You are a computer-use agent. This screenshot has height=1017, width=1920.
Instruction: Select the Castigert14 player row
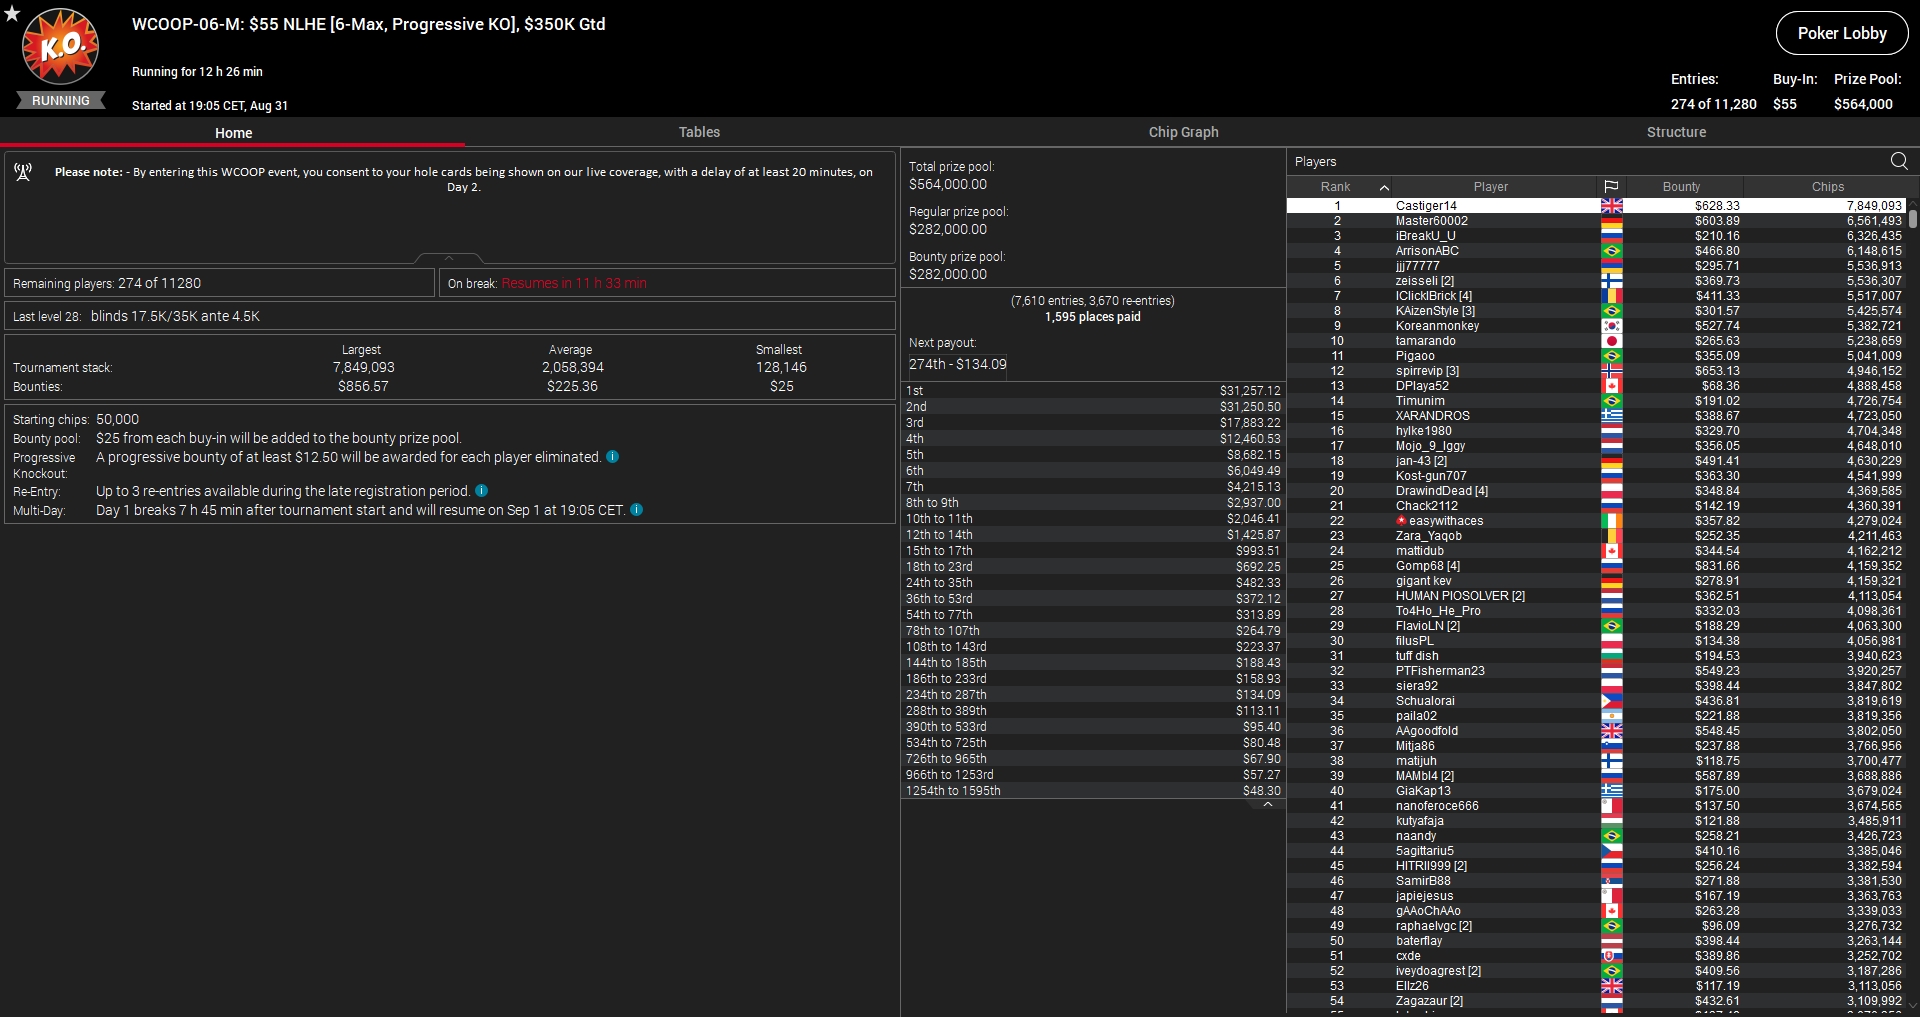click(1596, 206)
